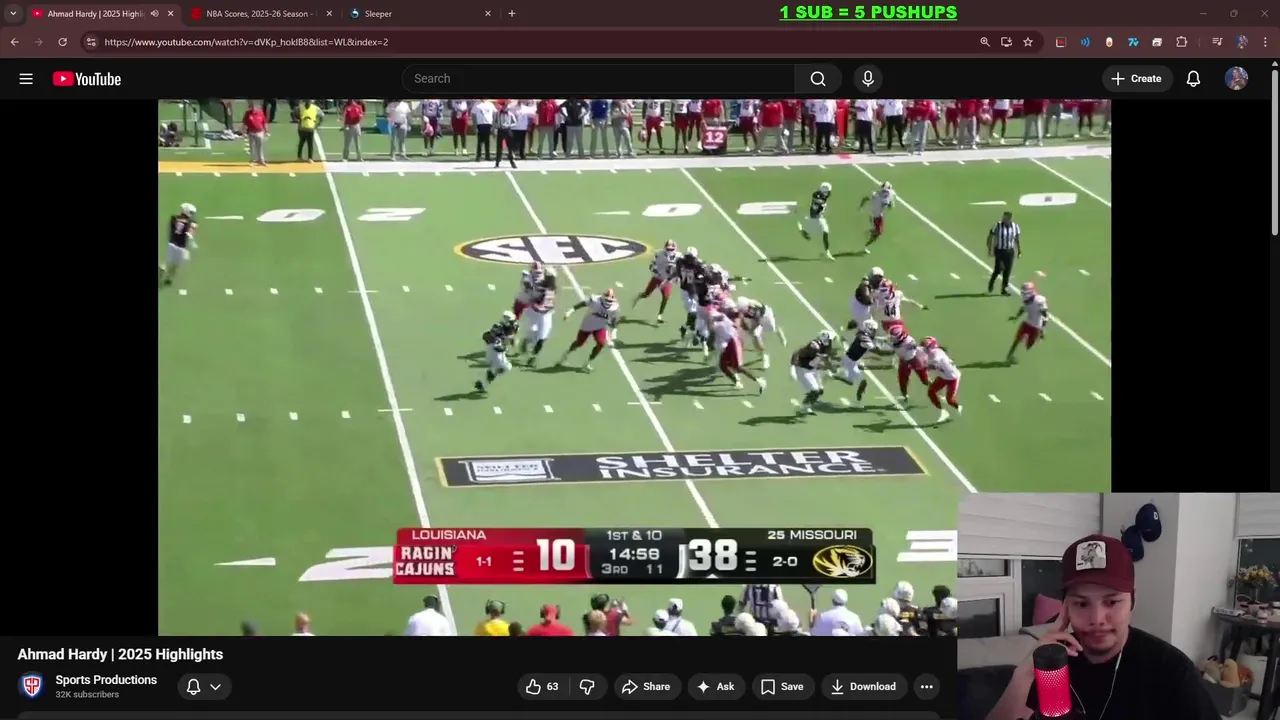This screenshot has width=1280, height=720.
Task: Click video title Ahmad Hardy 2025 Highlights
Action: pos(120,654)
